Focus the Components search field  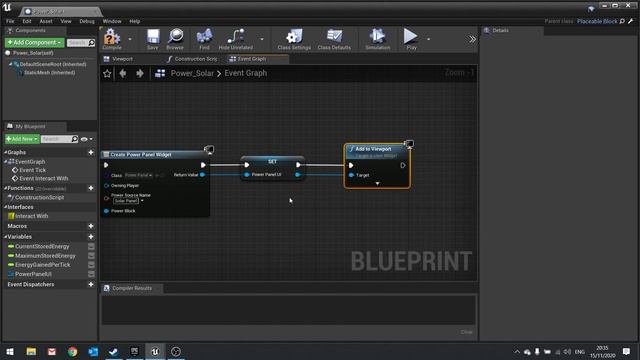pyautogui.click(x=81, y=42)
